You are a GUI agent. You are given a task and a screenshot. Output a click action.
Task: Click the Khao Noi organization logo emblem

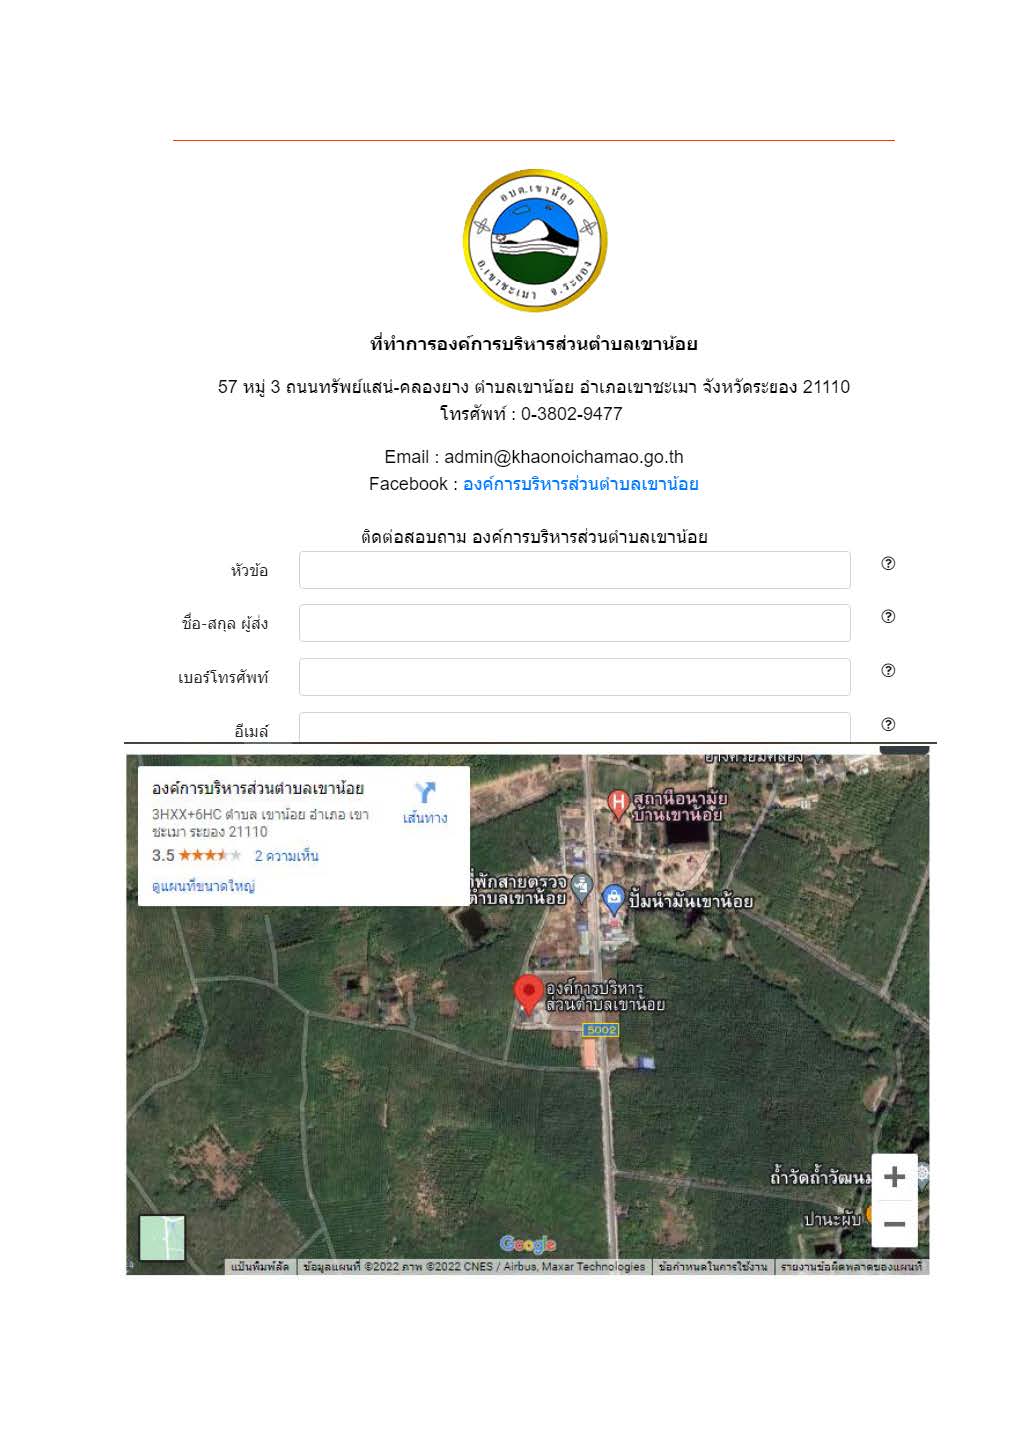(x=535, y=240)
